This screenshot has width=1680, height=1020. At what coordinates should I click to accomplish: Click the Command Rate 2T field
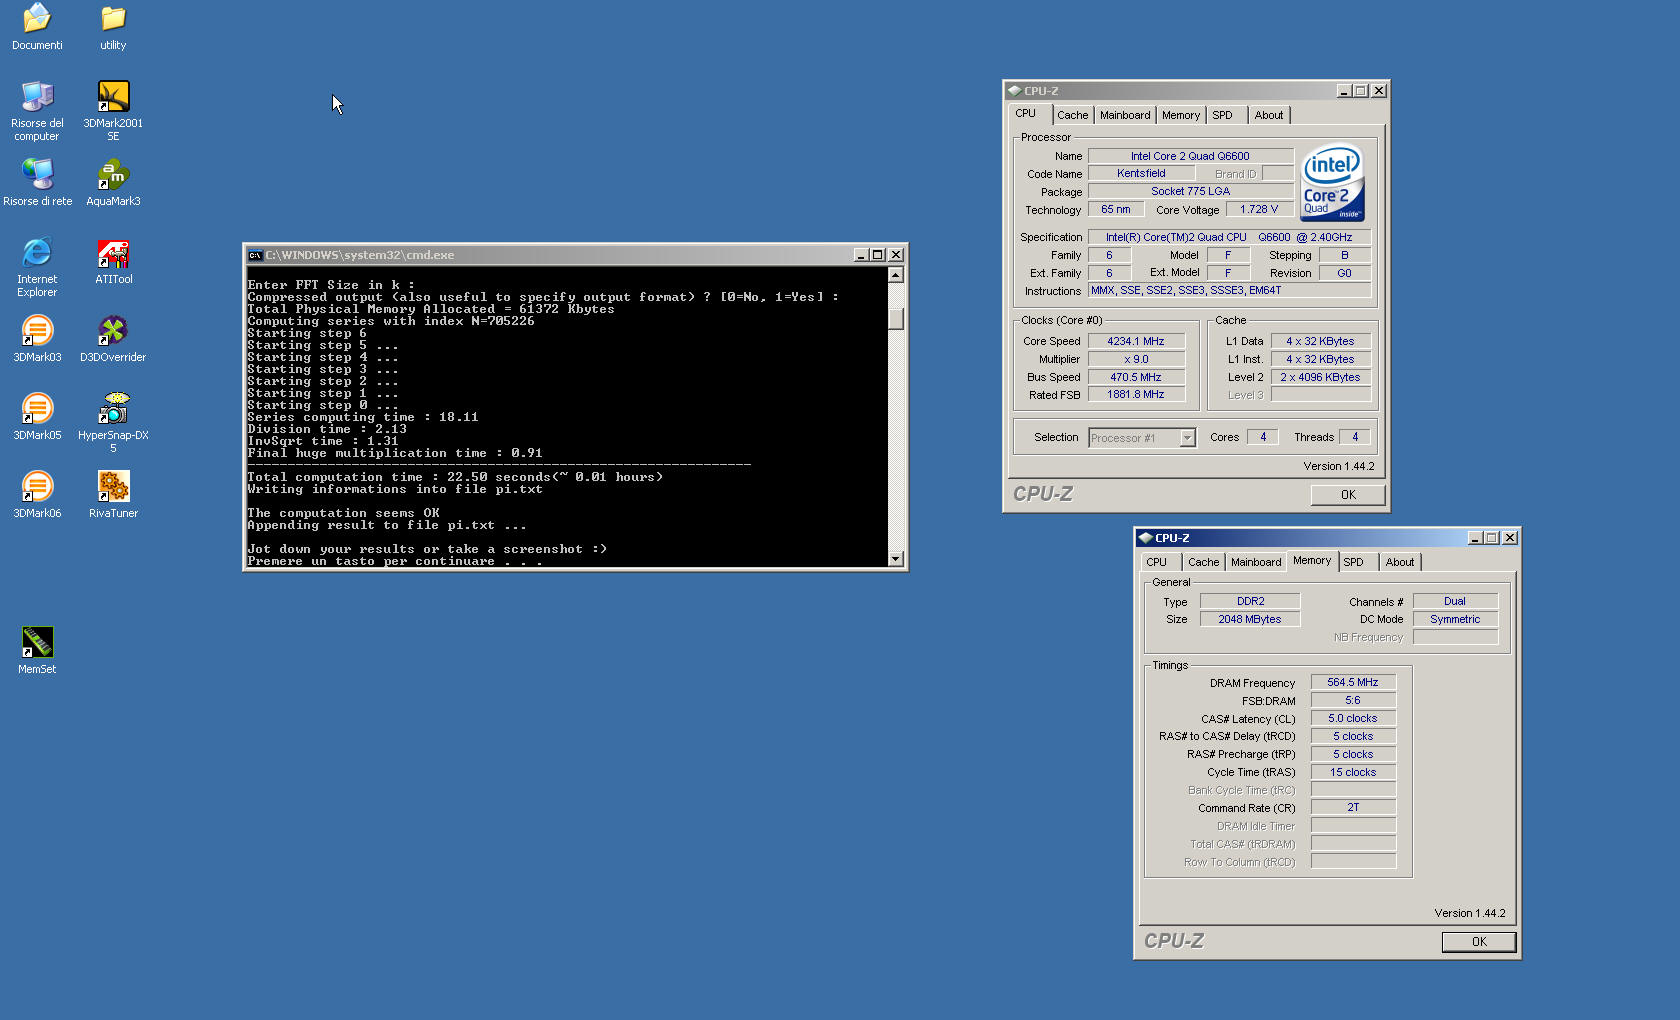(1353, 807)
